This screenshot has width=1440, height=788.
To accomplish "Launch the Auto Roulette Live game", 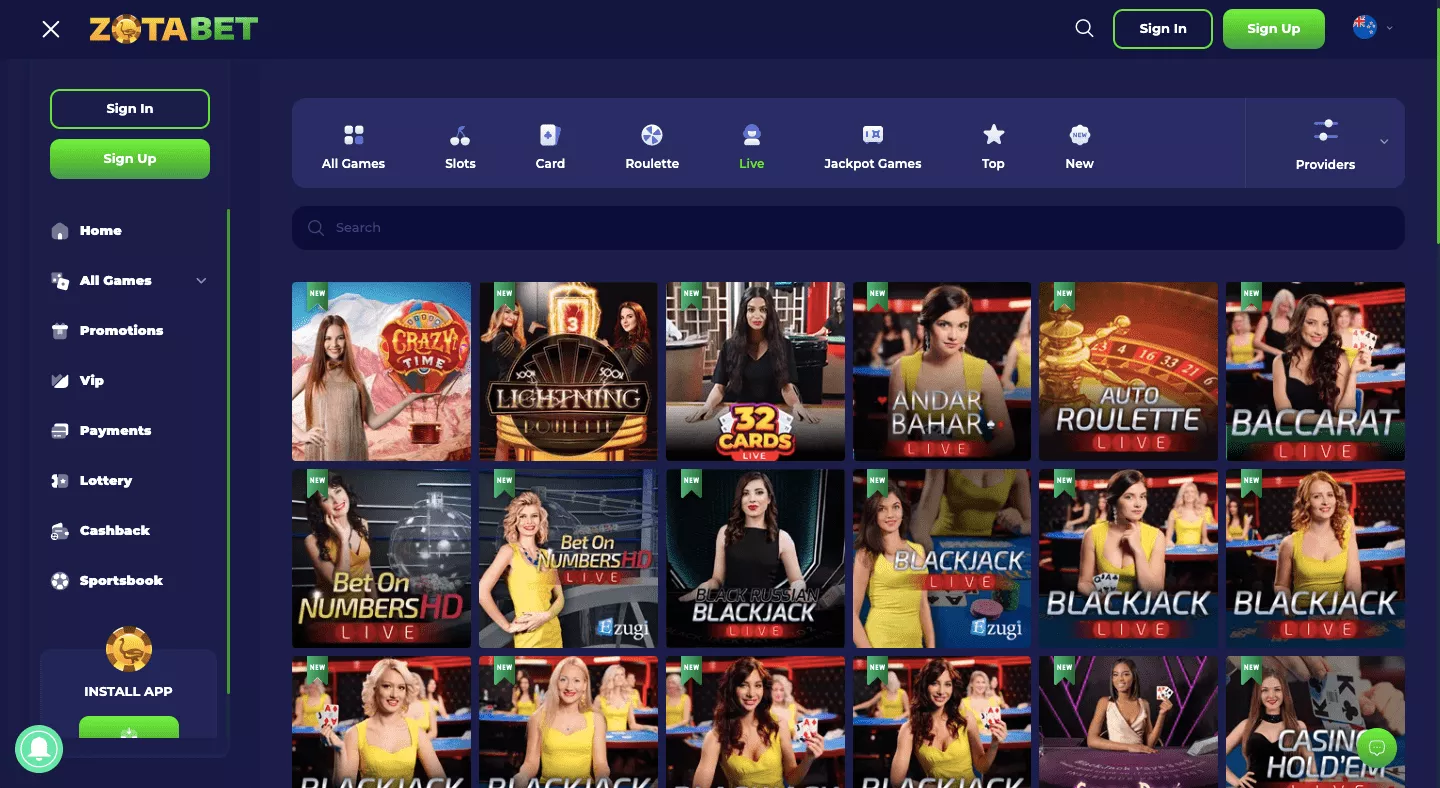I will pyautogui.click(x=1128, y=371).
